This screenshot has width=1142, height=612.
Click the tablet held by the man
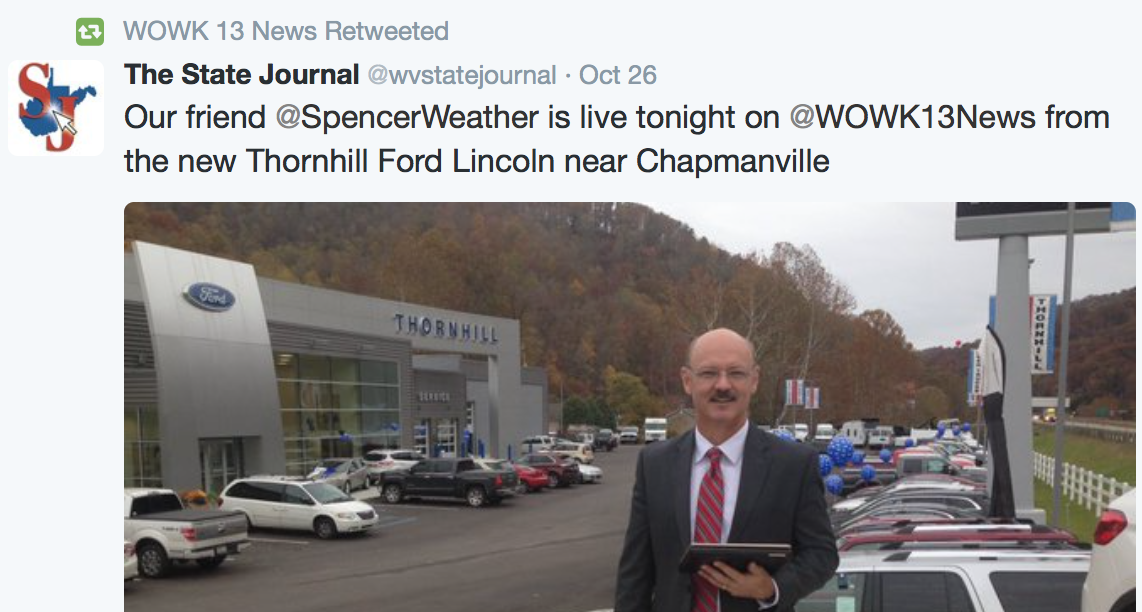[735, 557]
